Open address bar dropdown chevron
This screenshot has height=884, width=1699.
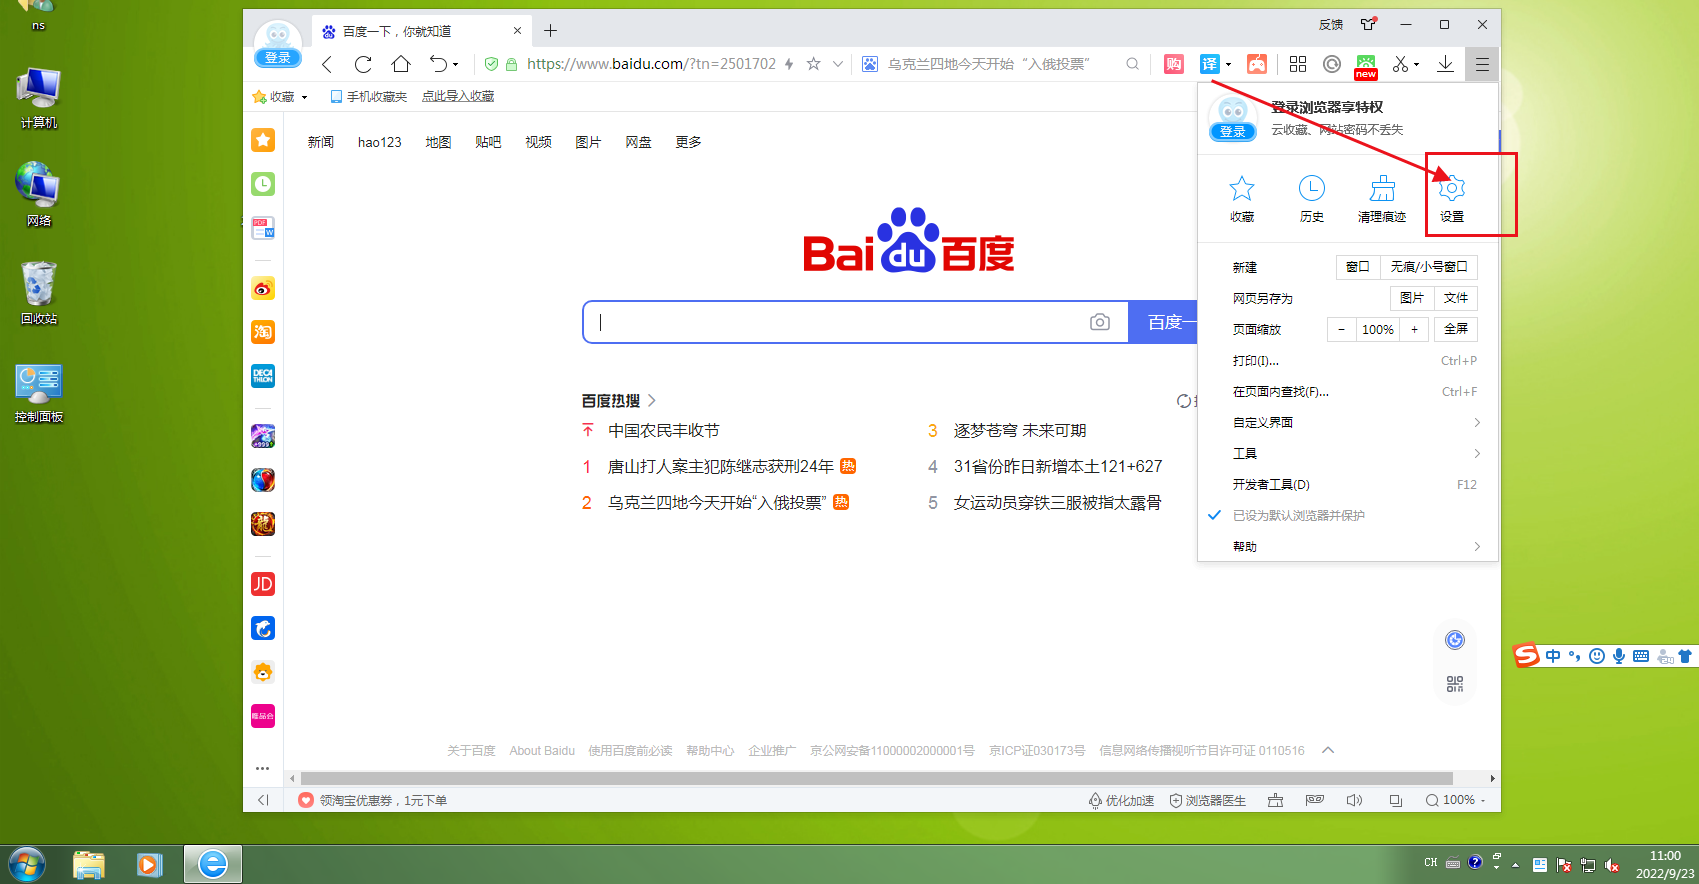tap(838, 64)
